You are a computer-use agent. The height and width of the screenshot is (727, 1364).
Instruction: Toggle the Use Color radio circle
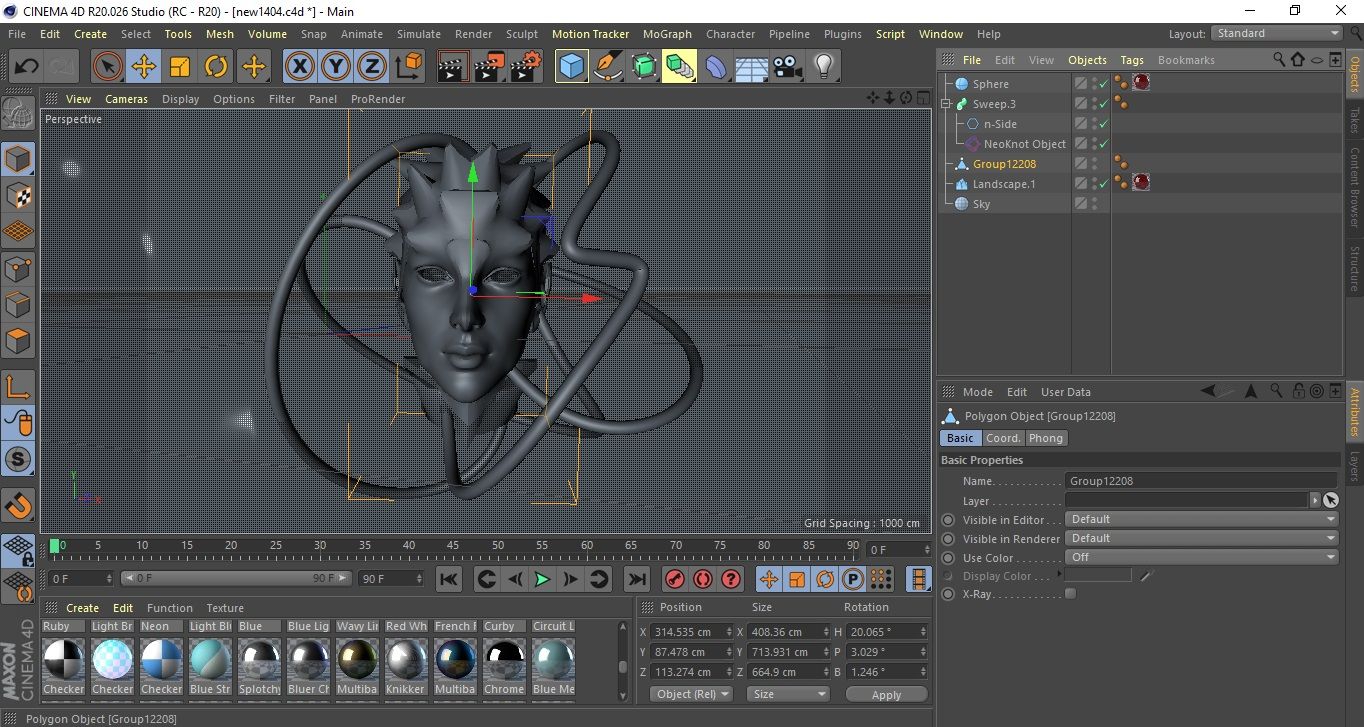coord(948,558)
